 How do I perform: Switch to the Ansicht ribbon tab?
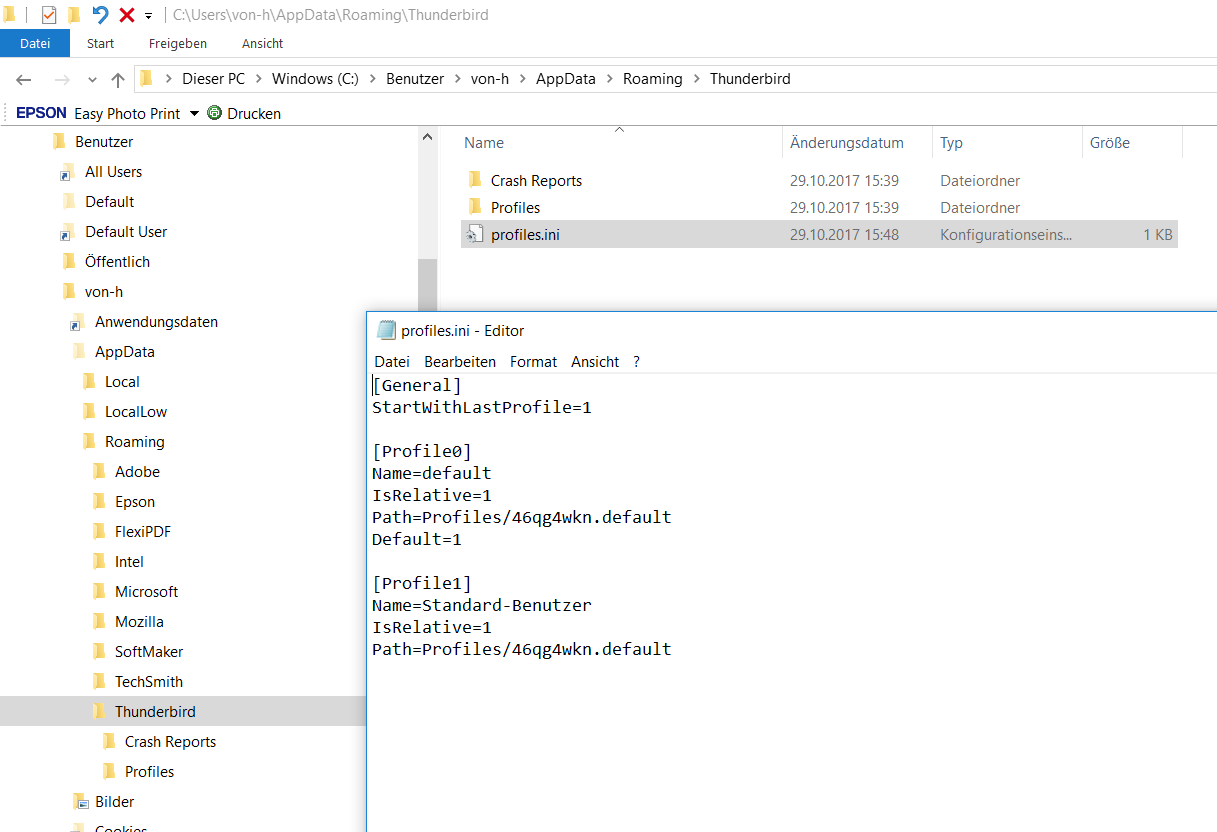coord(262,43)
